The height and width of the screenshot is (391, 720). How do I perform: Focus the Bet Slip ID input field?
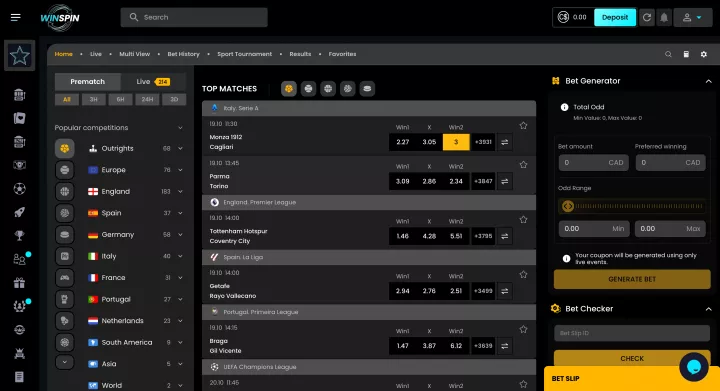click(632, 333)
